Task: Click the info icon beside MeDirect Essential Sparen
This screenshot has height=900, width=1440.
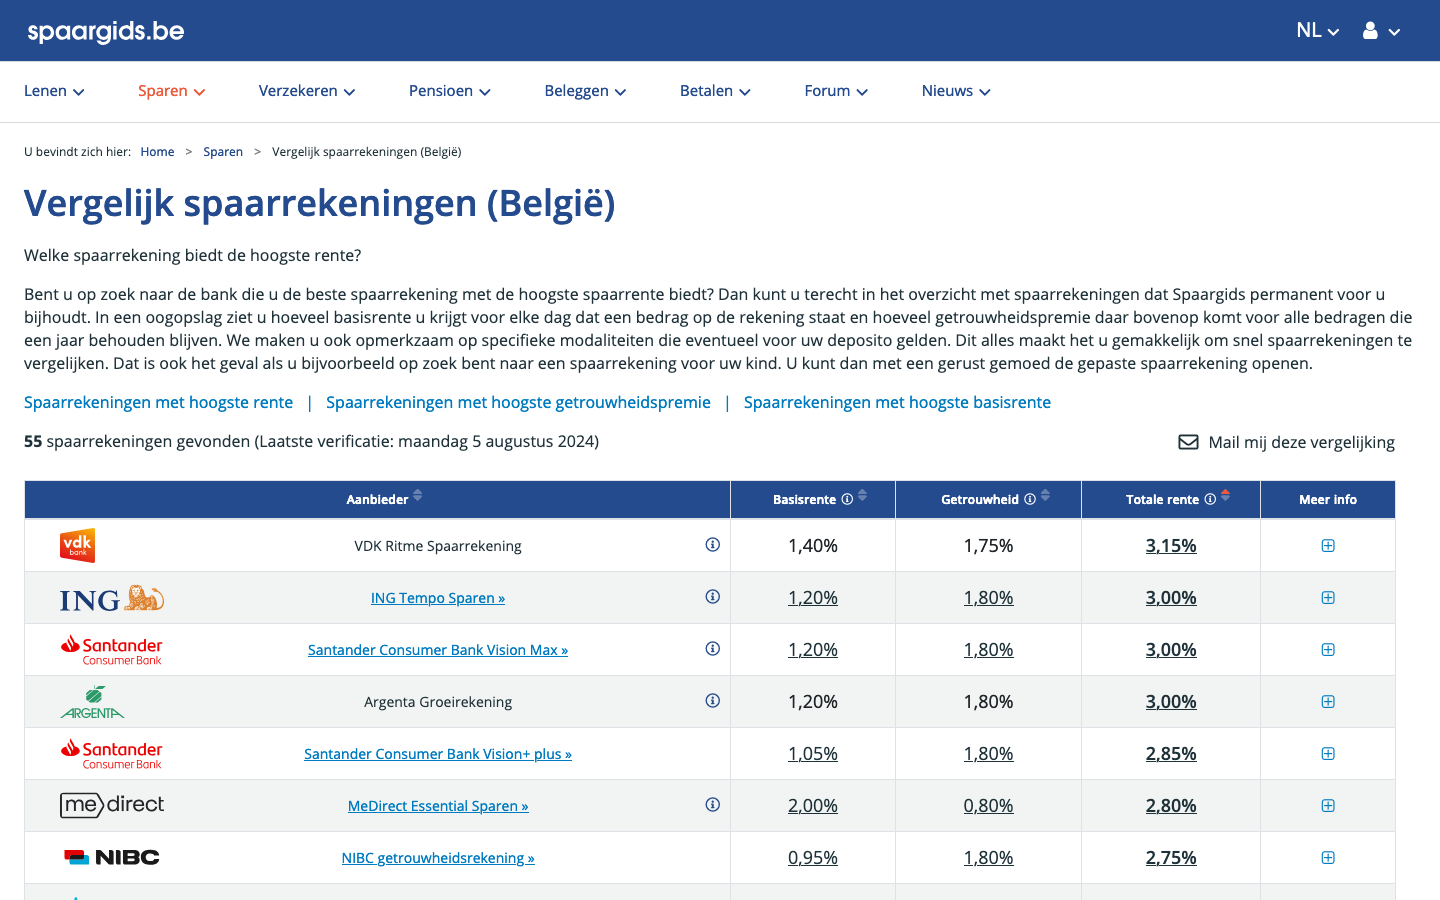Action: tap(712, 805)
